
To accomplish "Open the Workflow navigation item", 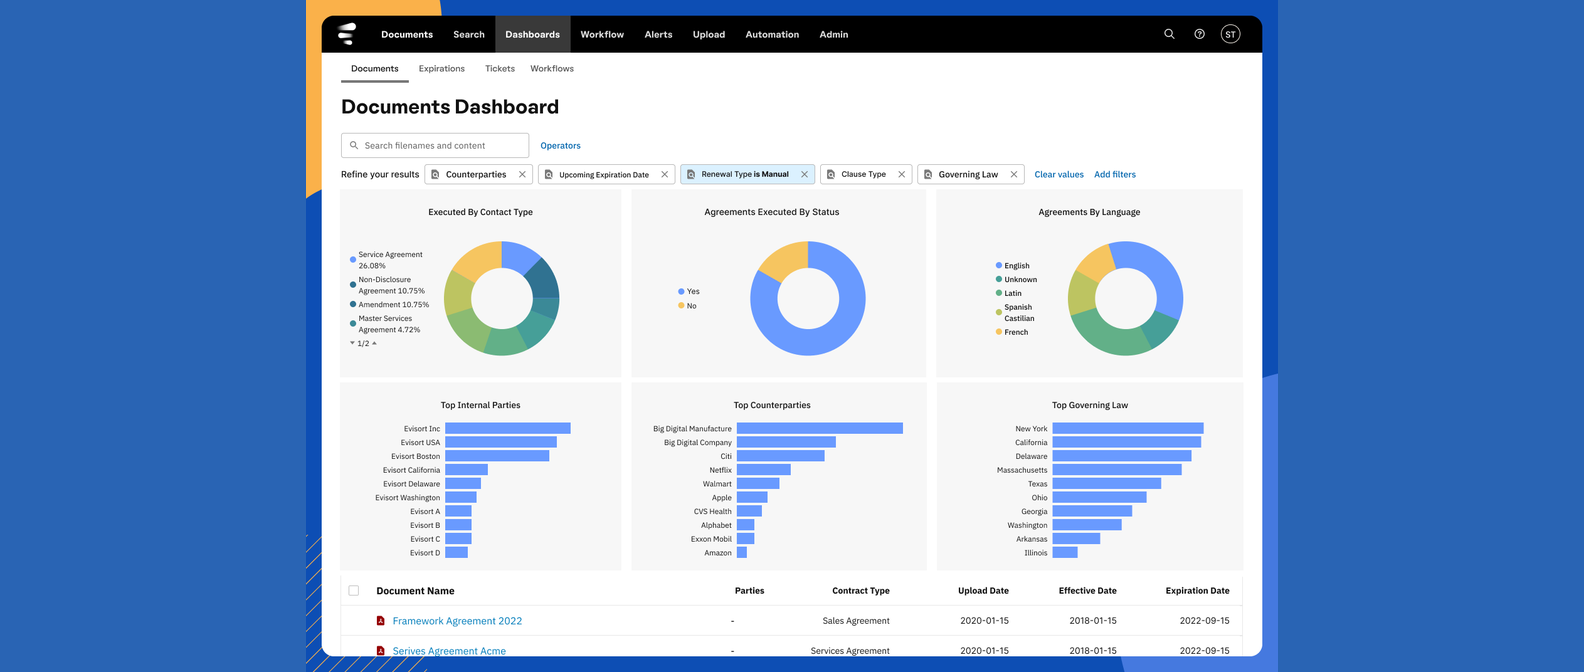I will (x=602, y=34).
